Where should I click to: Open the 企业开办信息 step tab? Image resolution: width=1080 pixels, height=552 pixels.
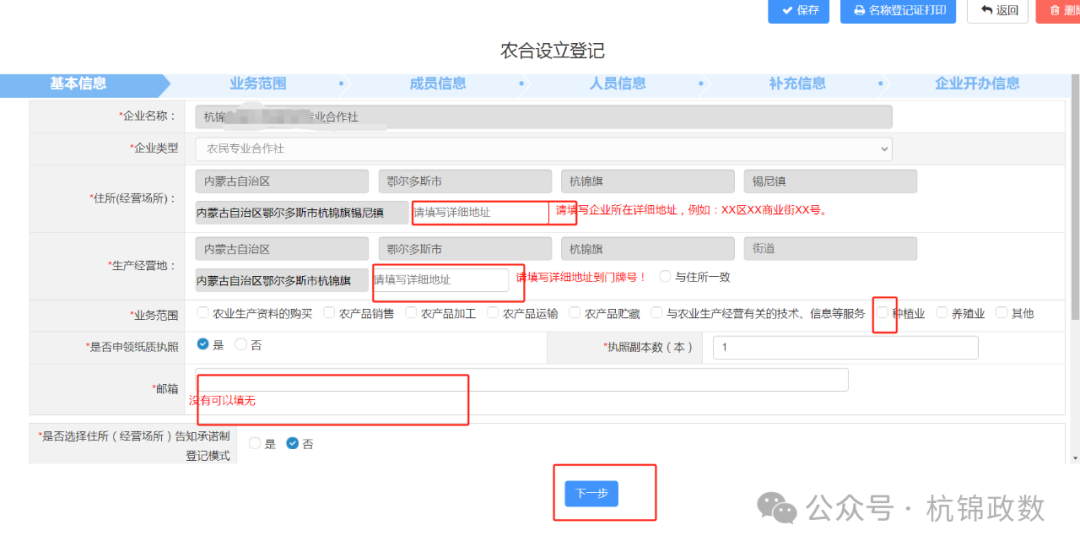977,84
